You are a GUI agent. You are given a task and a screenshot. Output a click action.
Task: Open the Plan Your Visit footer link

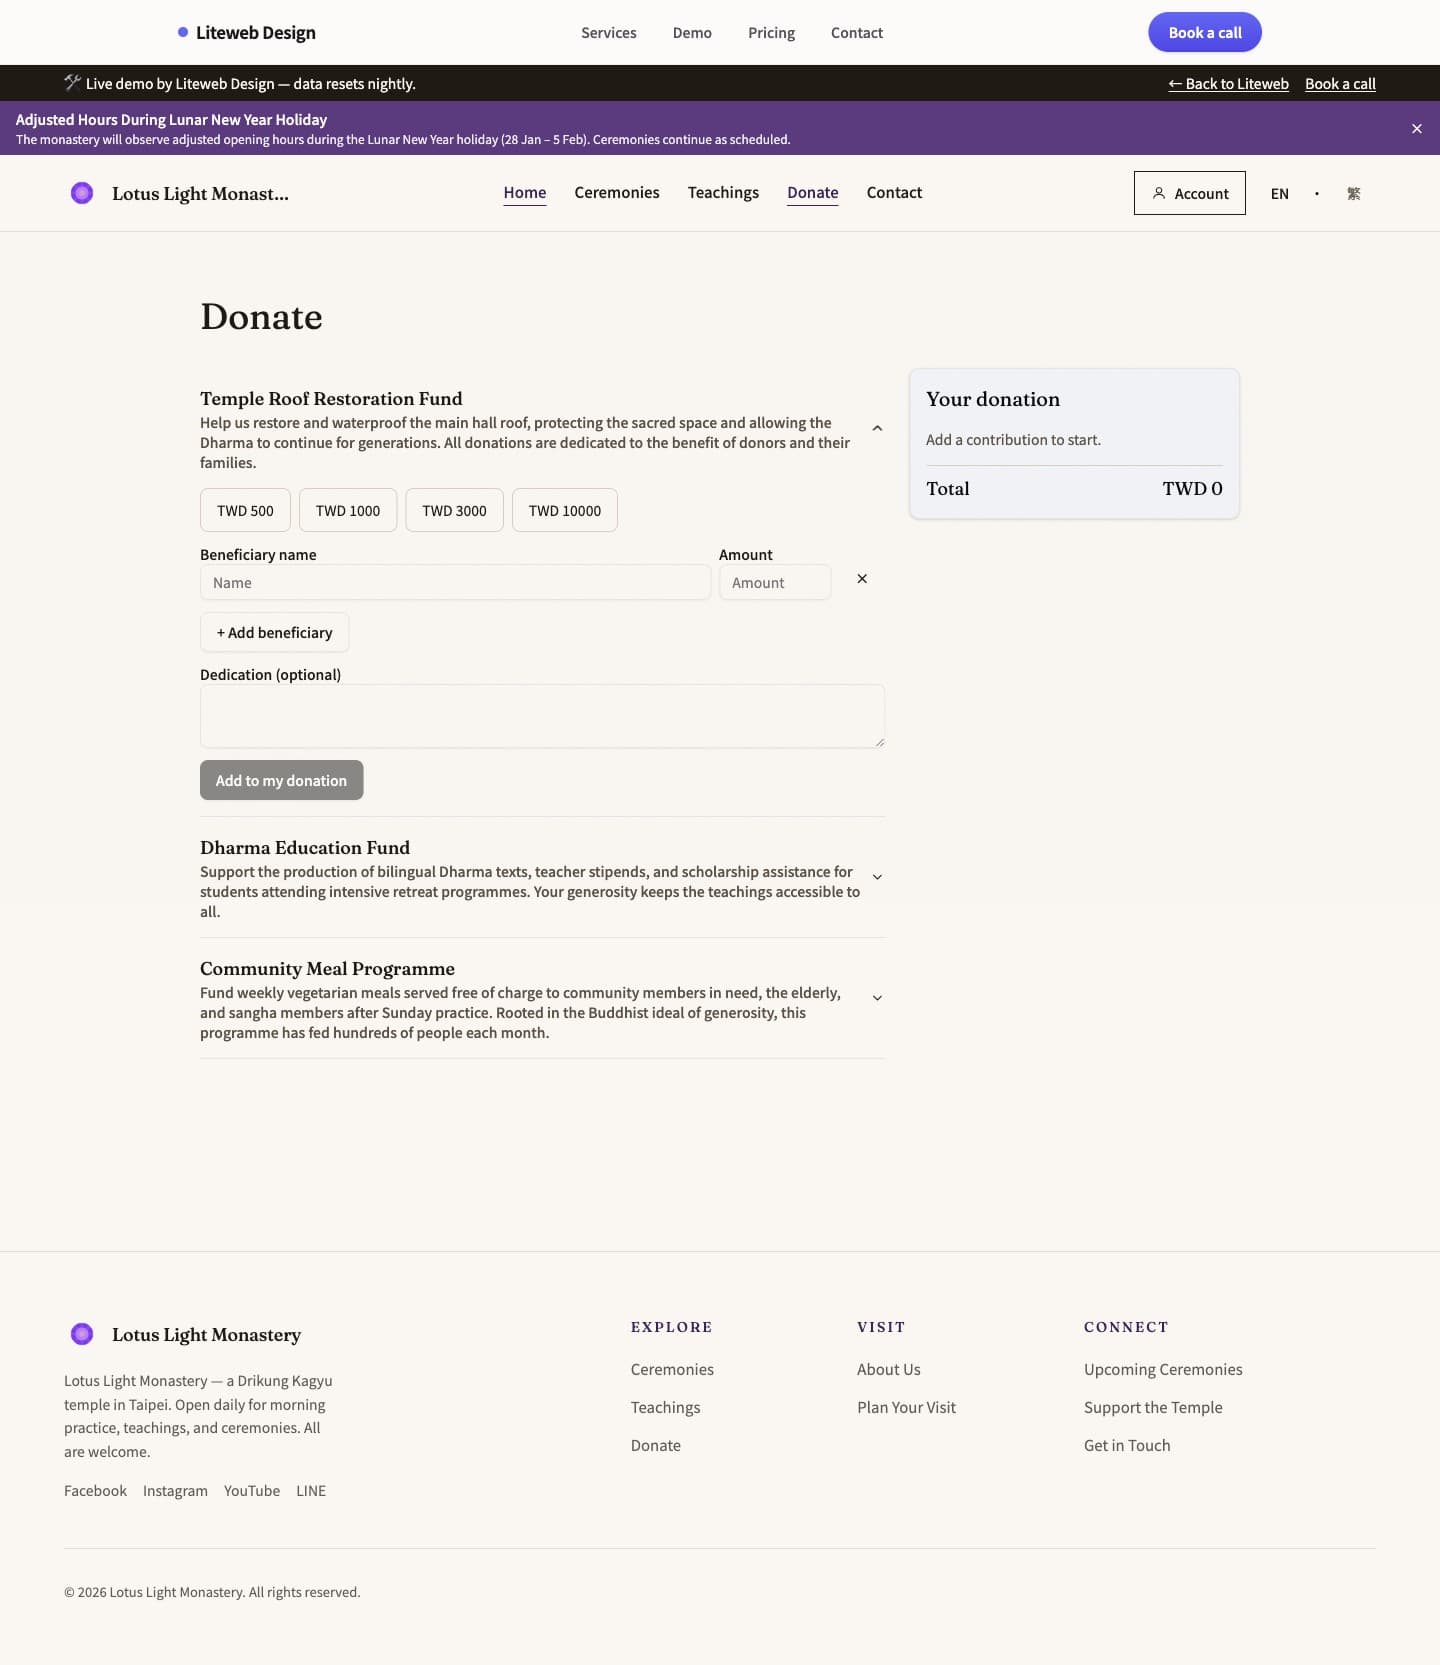click(x=906, y=1407)
